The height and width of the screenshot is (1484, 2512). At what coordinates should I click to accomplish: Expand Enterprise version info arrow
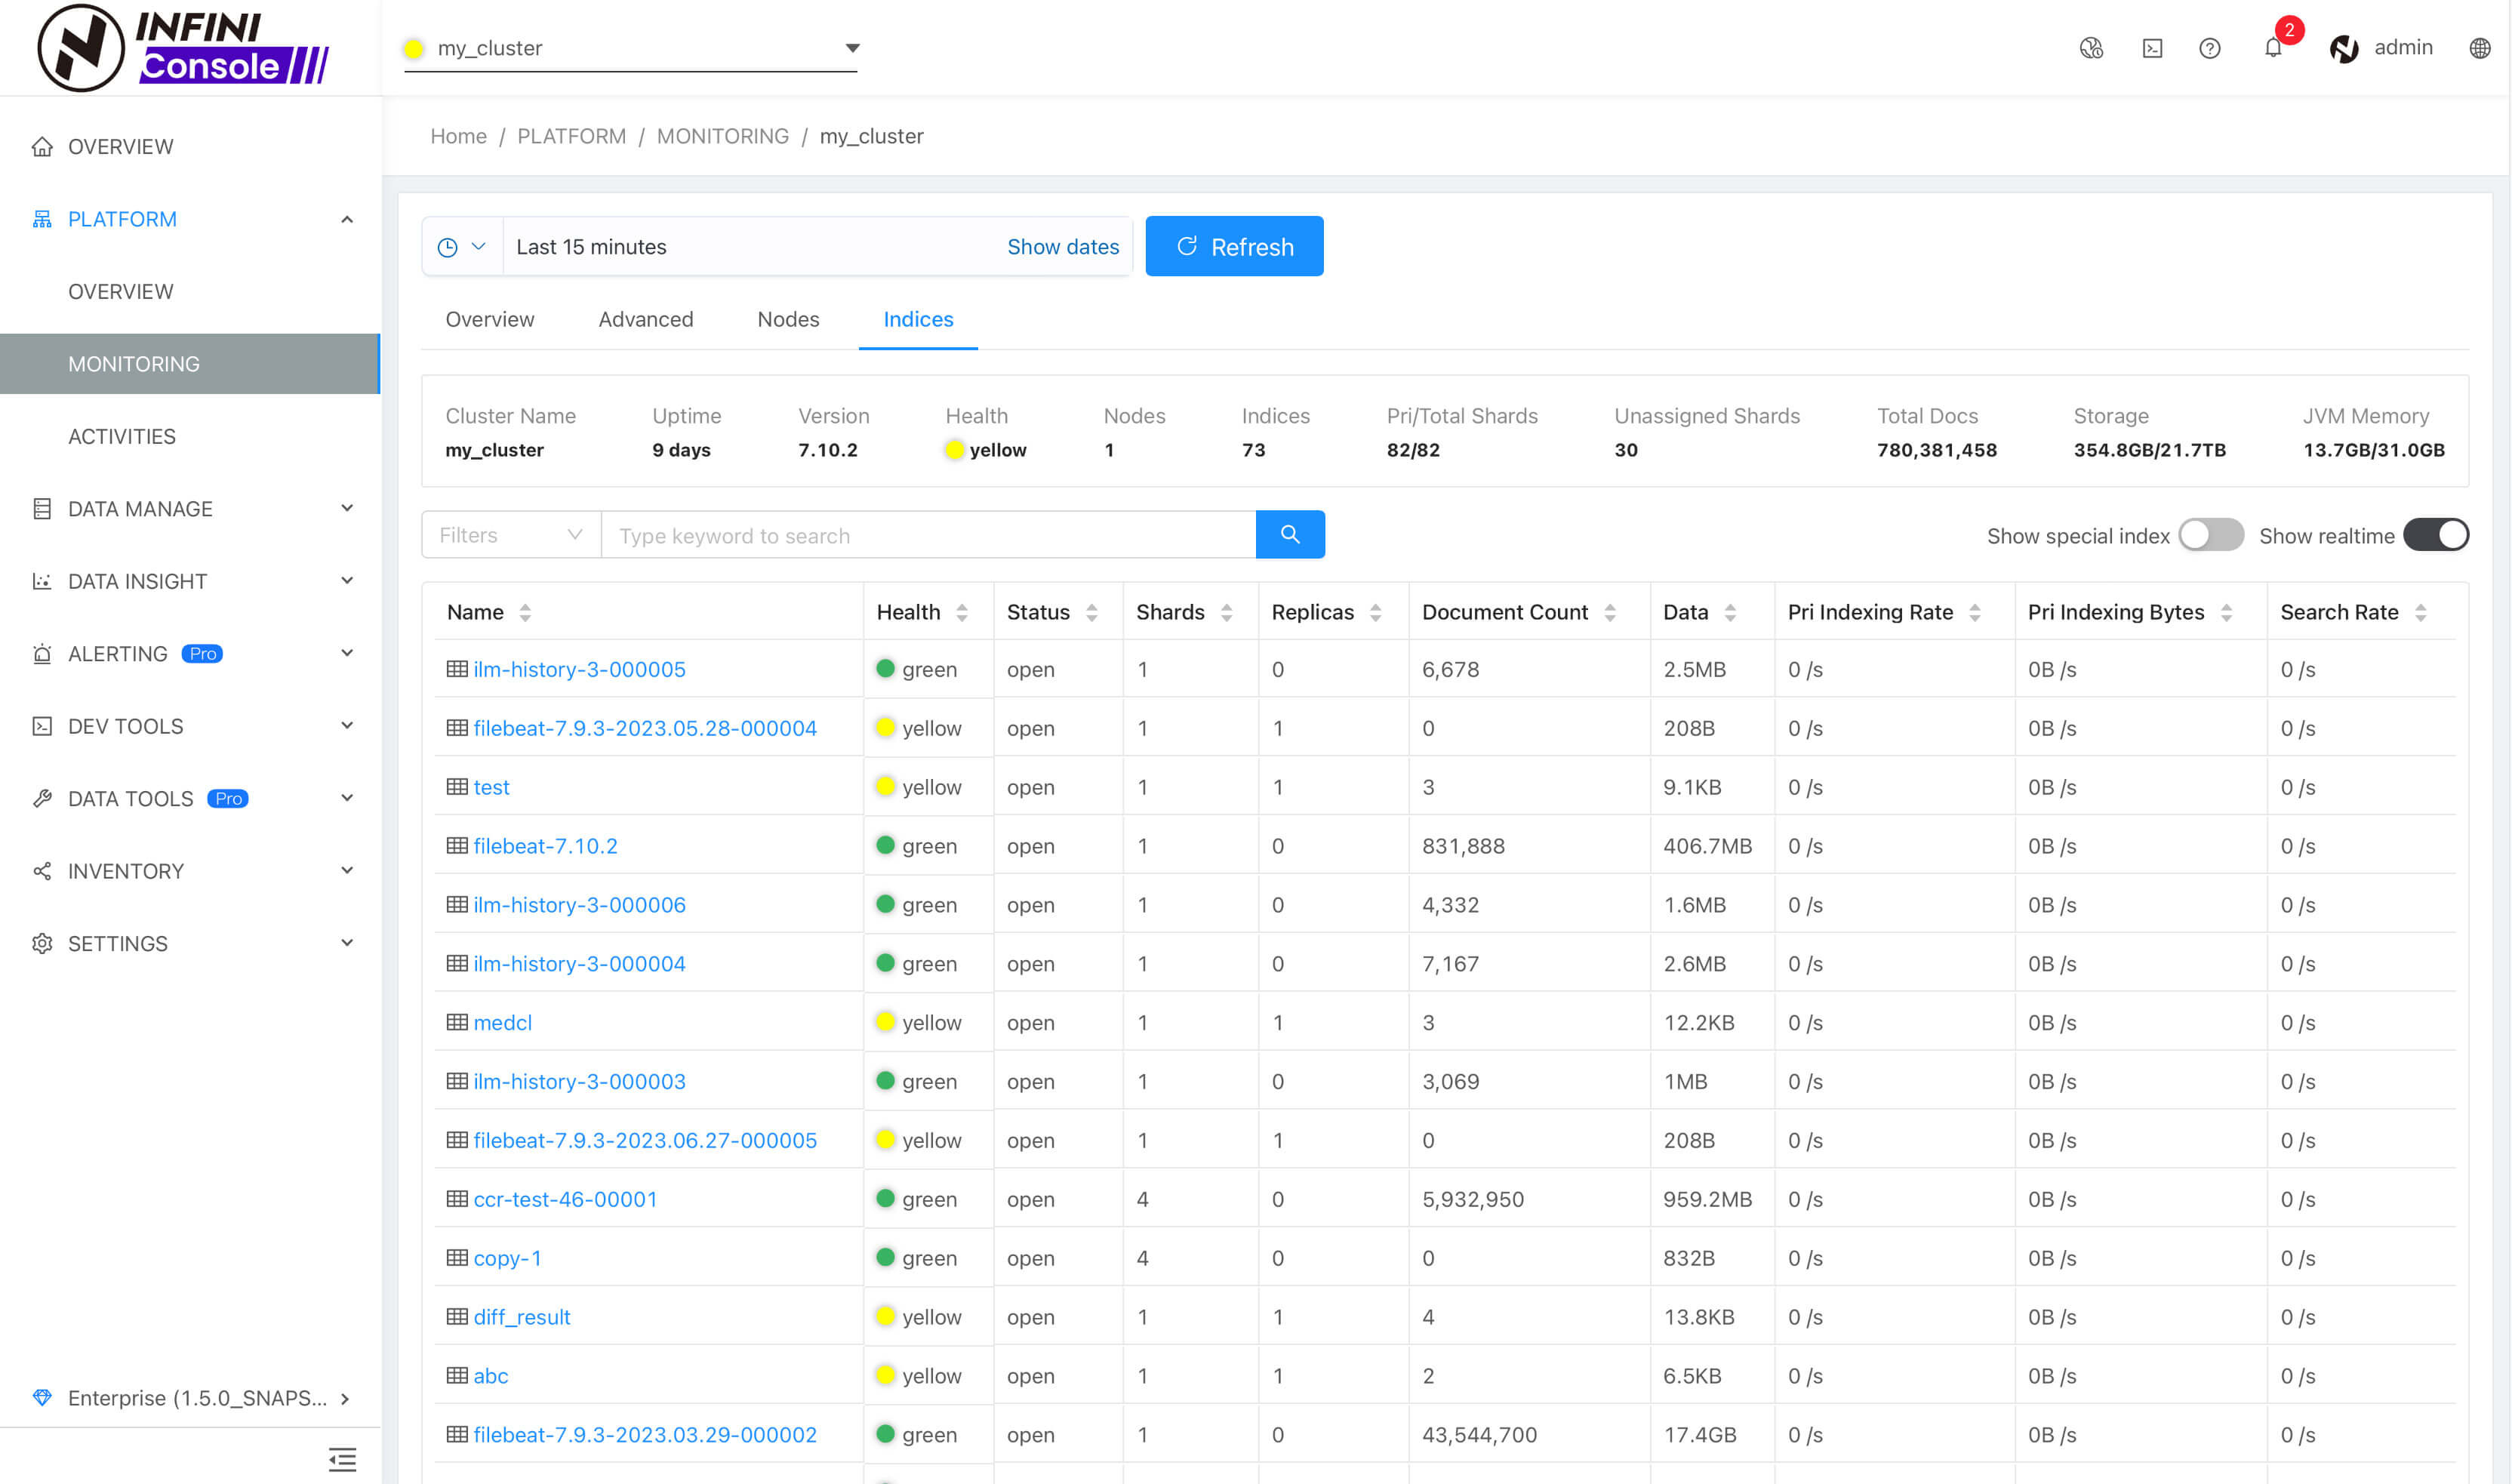[345, 1398]
